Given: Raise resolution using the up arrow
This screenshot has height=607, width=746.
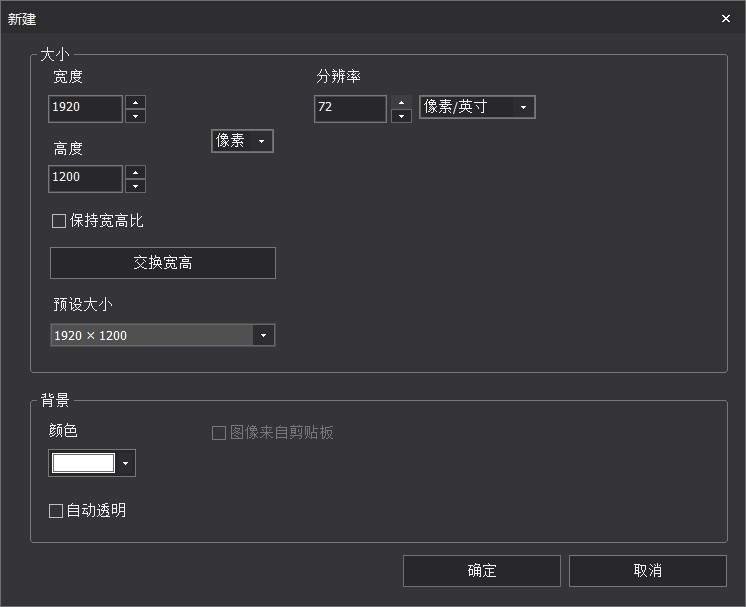Looking at the screenshot, I should coord(401,102).
